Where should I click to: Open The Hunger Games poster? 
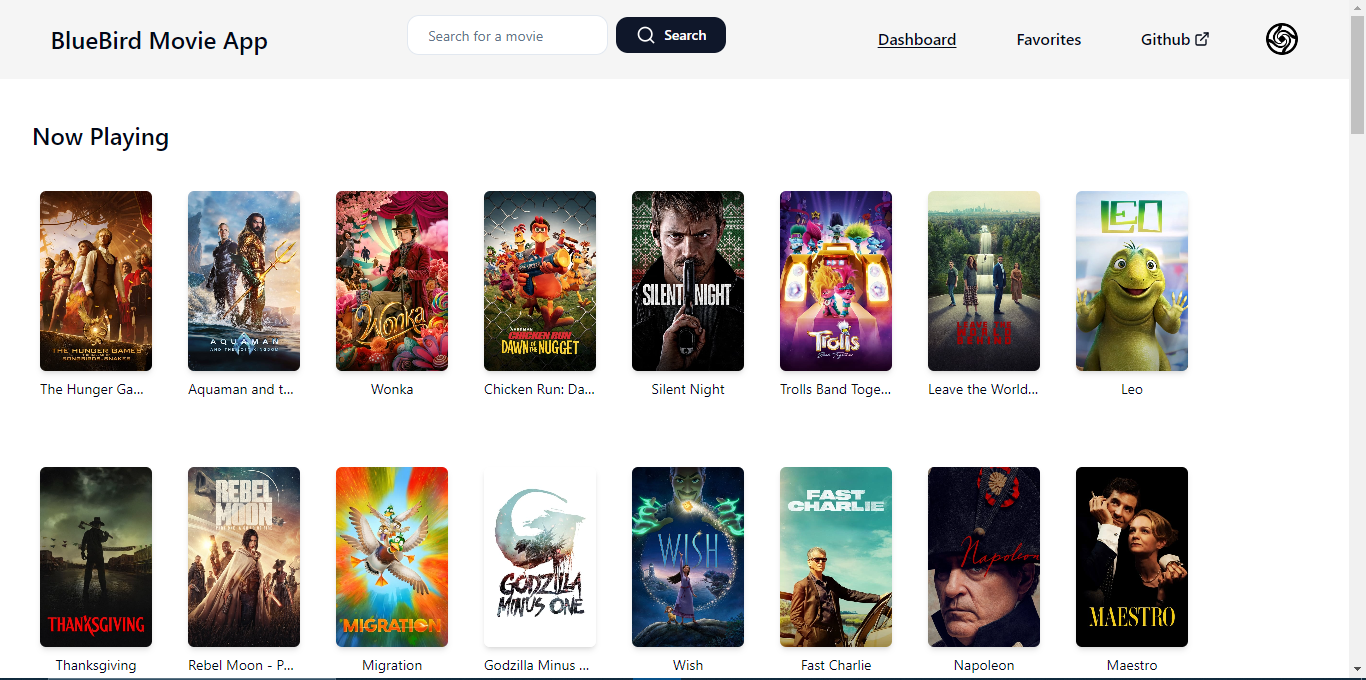tap(96, 281)
